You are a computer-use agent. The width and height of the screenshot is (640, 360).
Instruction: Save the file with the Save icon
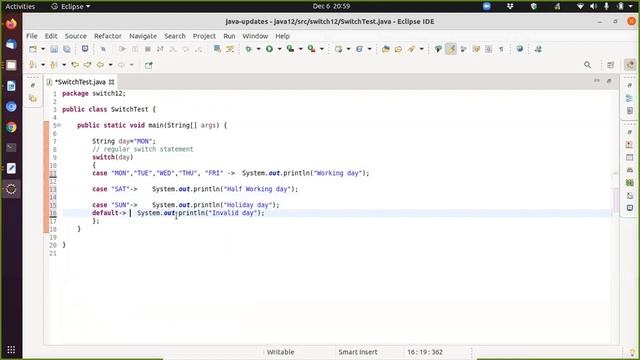tap(54, 49)
